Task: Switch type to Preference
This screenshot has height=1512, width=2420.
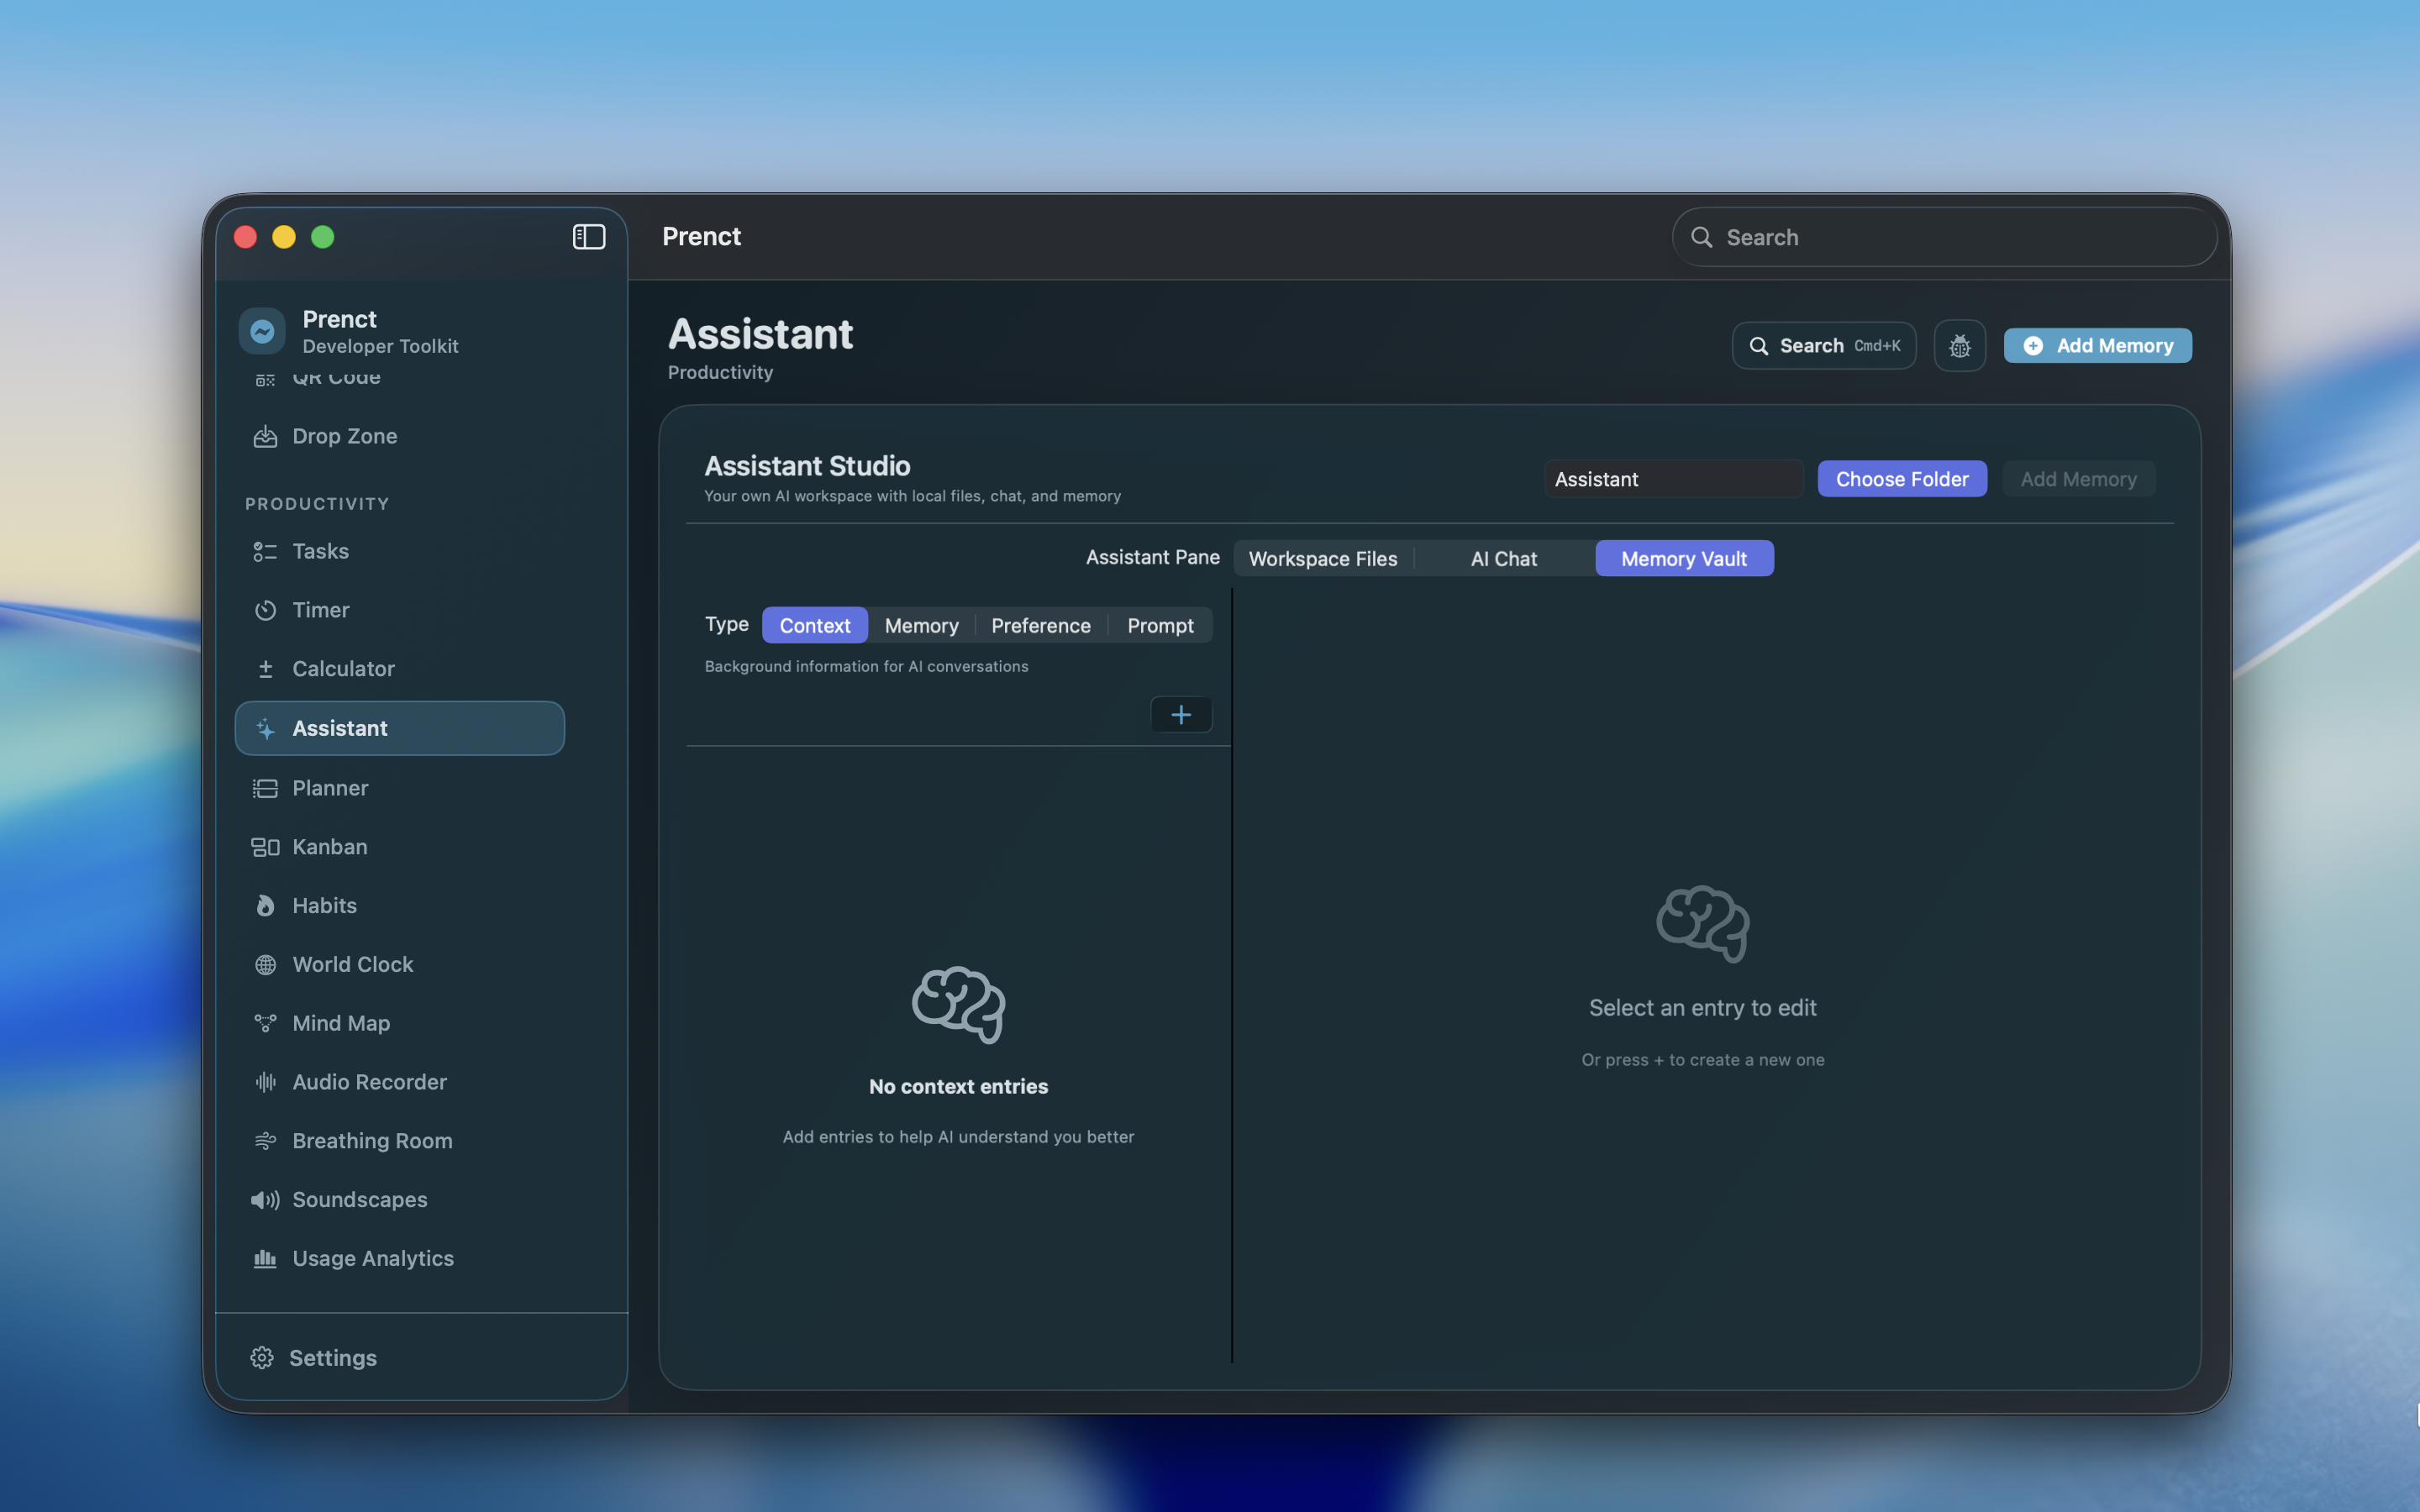Action: coord(1041,625)
